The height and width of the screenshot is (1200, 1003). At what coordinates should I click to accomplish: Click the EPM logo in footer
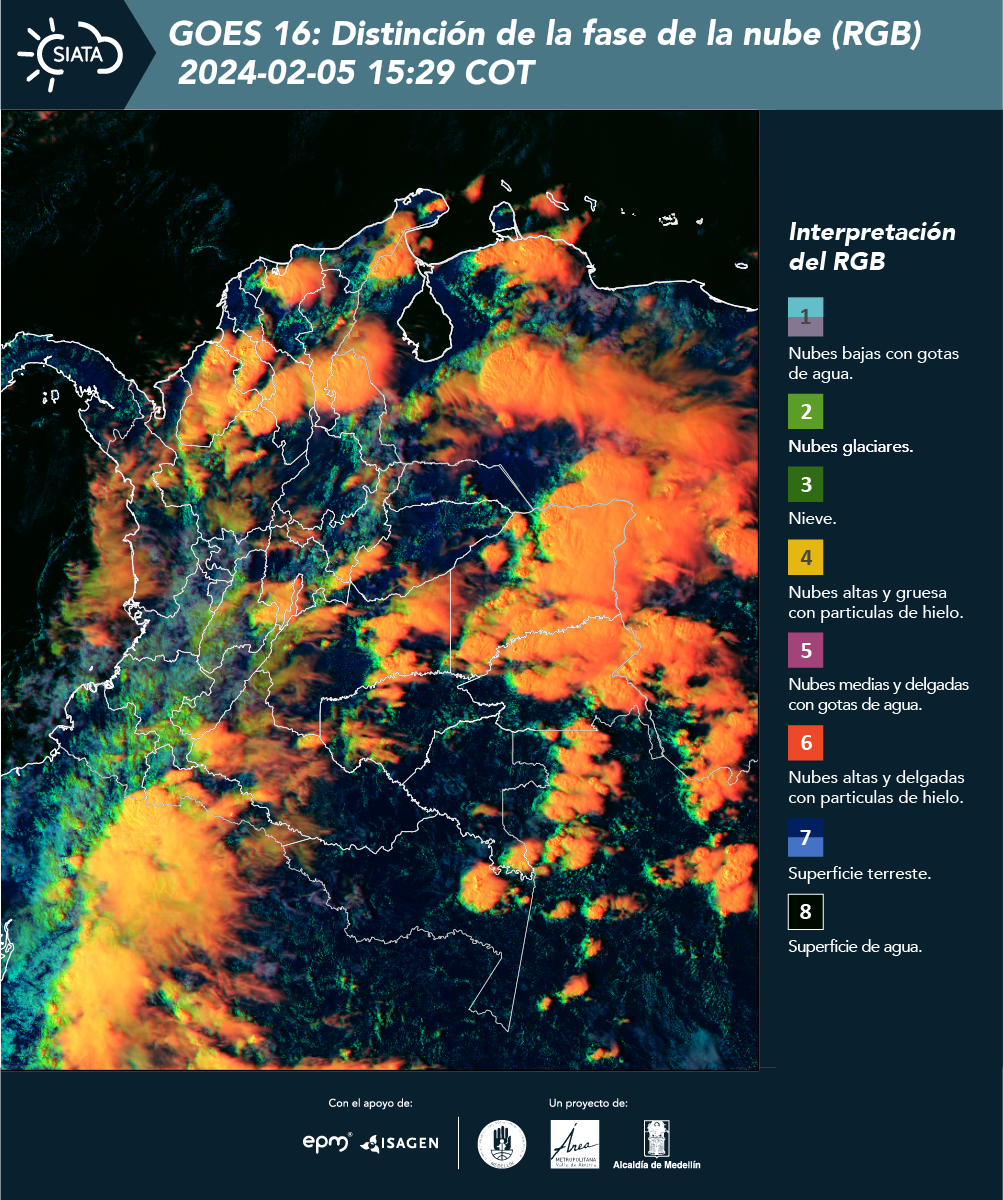[327, 1141]
